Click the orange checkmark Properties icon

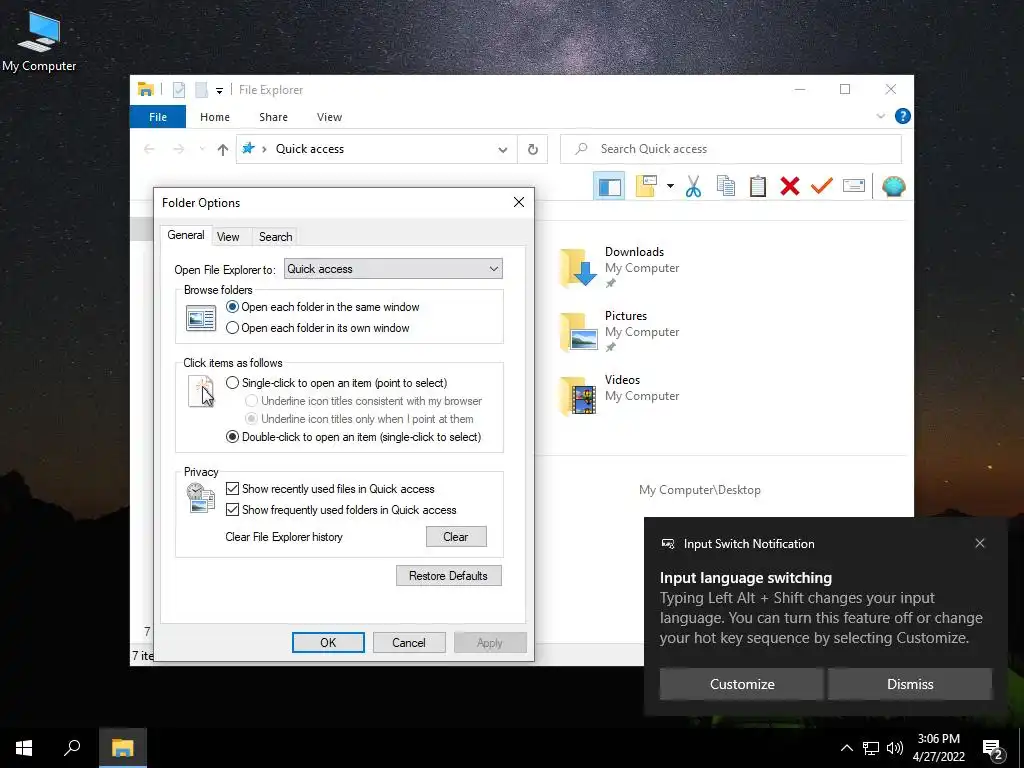(822, 186)
